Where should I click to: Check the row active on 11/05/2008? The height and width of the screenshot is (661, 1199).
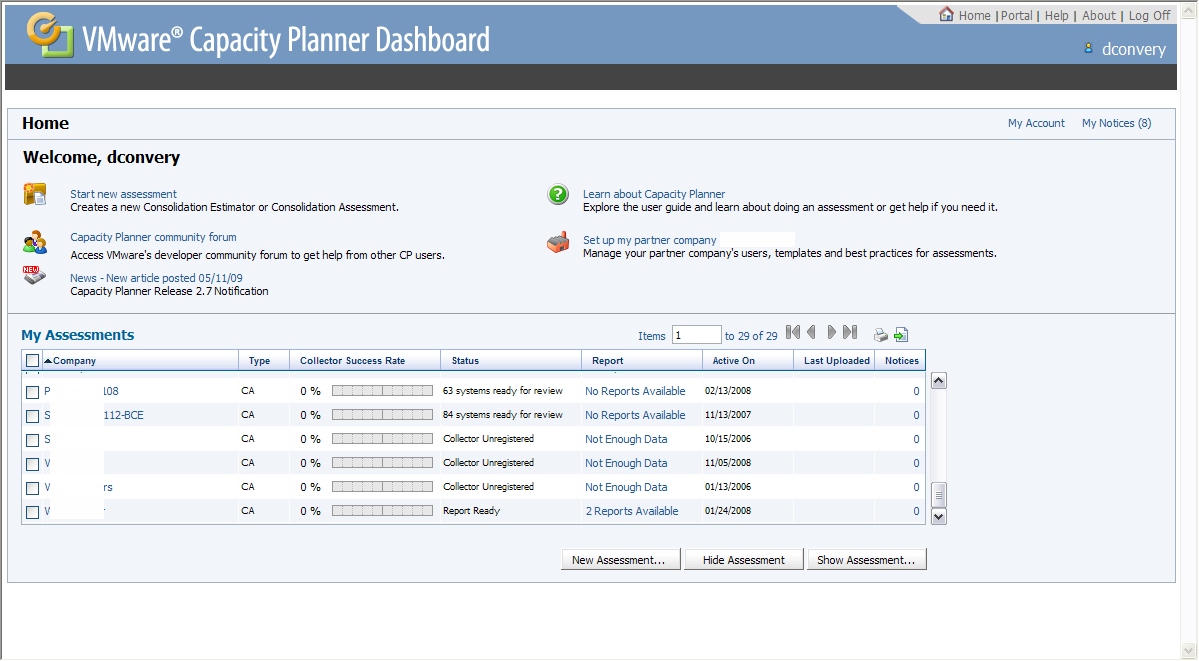(32, 464)
